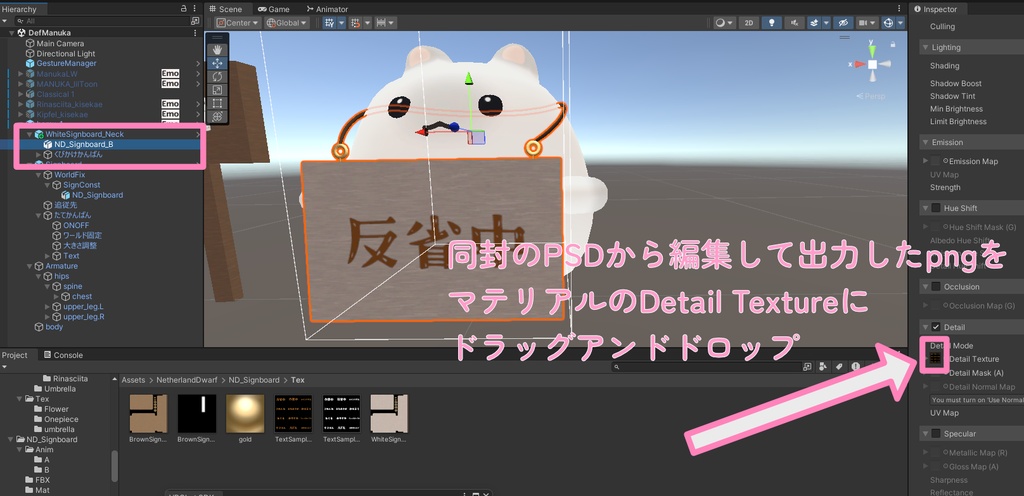
Task: Collapse the Armature object
Action: 30,266
